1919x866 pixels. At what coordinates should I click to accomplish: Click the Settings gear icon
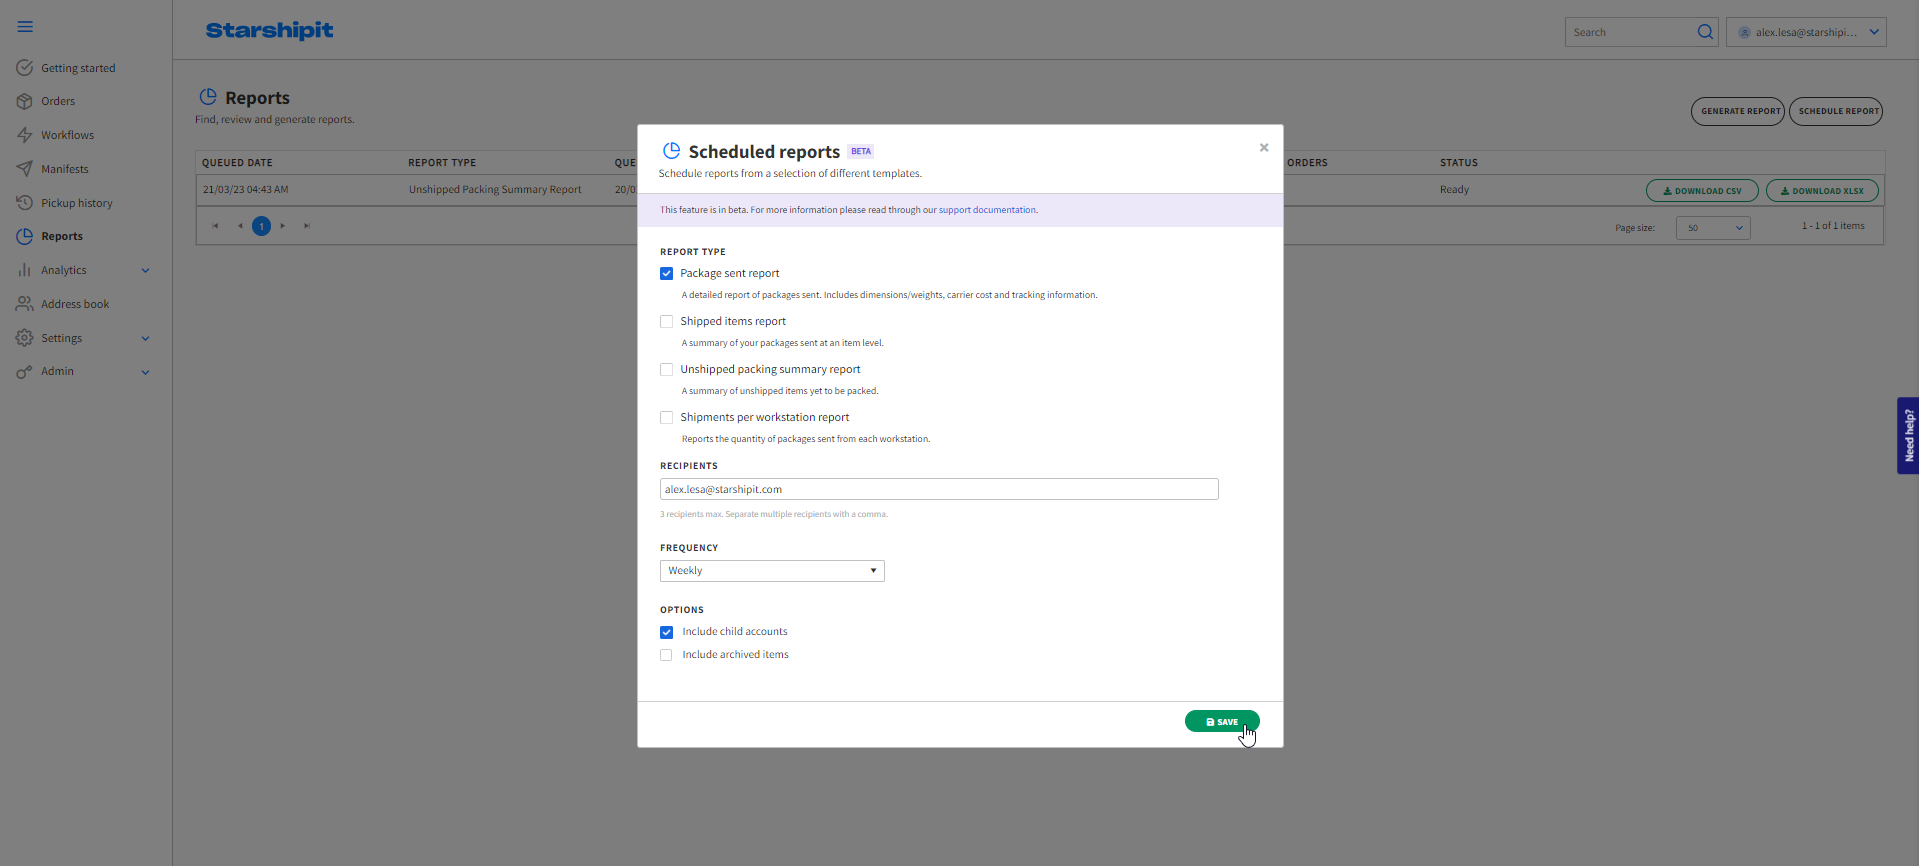(x=25, y=338)
